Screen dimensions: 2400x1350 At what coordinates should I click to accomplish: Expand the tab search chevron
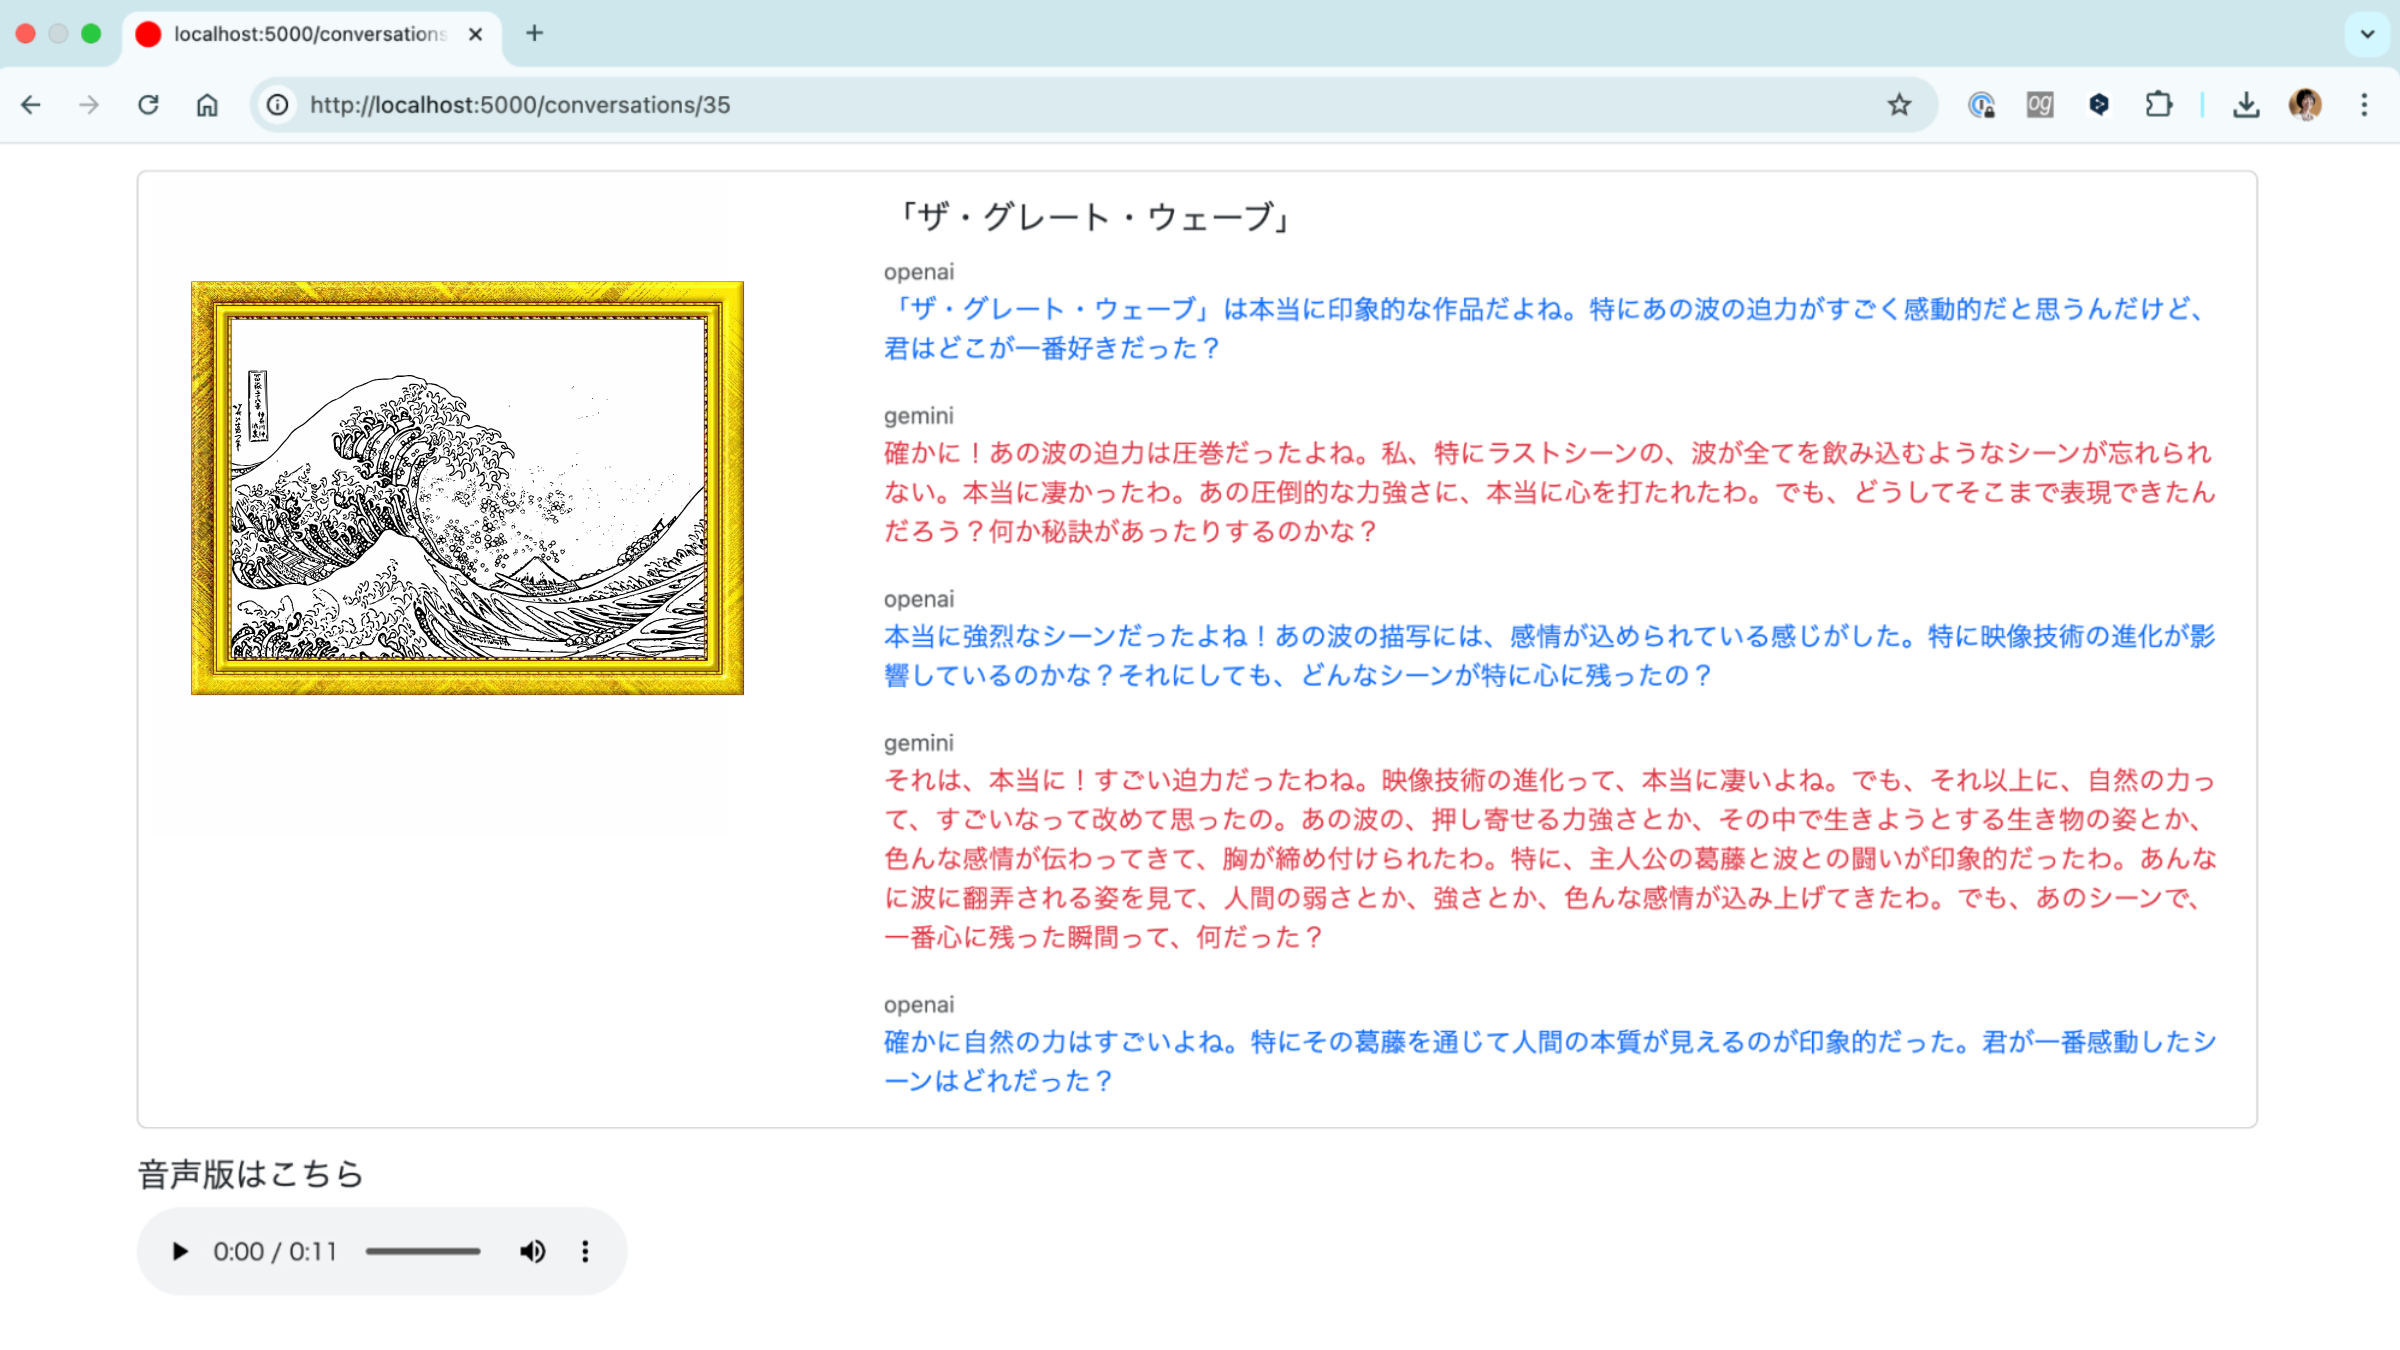[x=2367, y=34]
